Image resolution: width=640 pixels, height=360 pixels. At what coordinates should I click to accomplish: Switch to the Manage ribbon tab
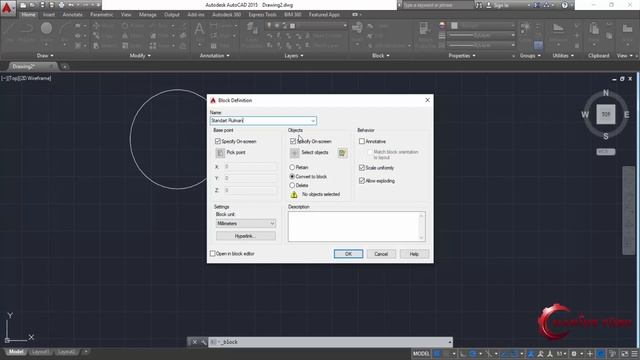(x=147, y=15)
